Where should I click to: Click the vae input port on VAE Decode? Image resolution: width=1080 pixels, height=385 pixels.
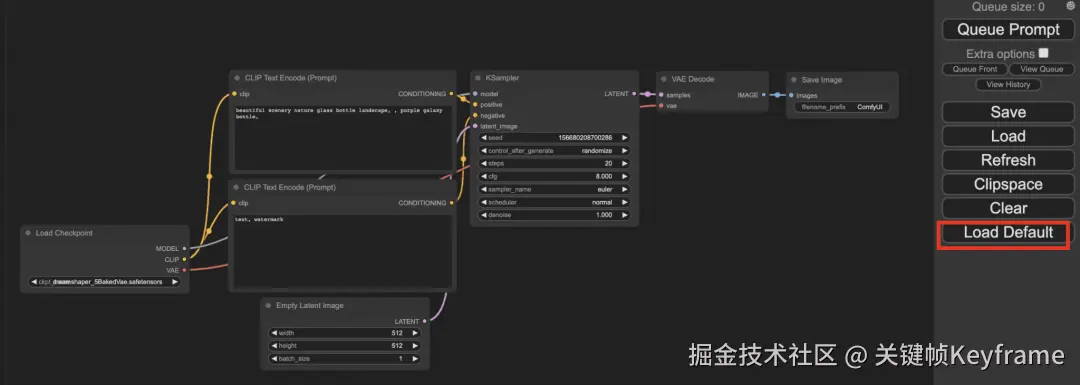click(661, 106)
